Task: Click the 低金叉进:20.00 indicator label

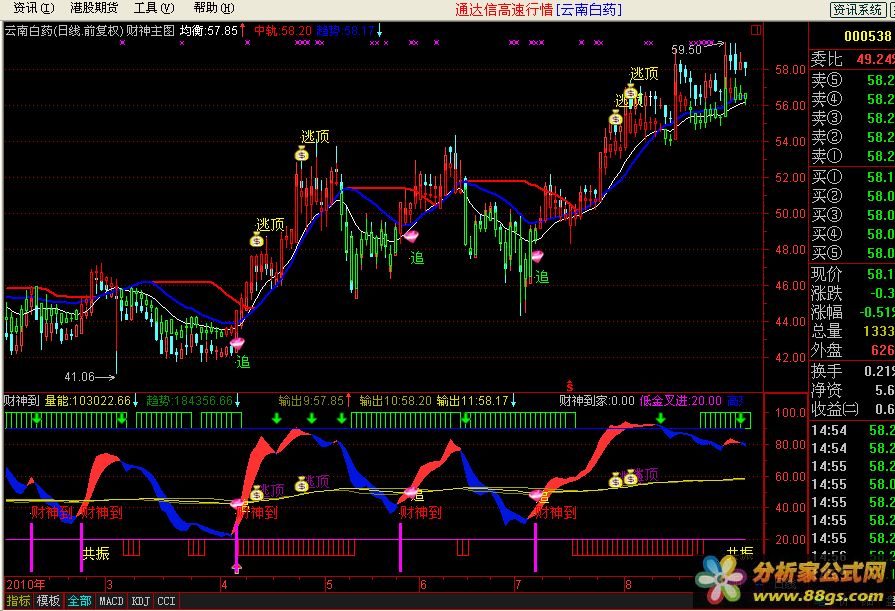Action: click(680, 401)
